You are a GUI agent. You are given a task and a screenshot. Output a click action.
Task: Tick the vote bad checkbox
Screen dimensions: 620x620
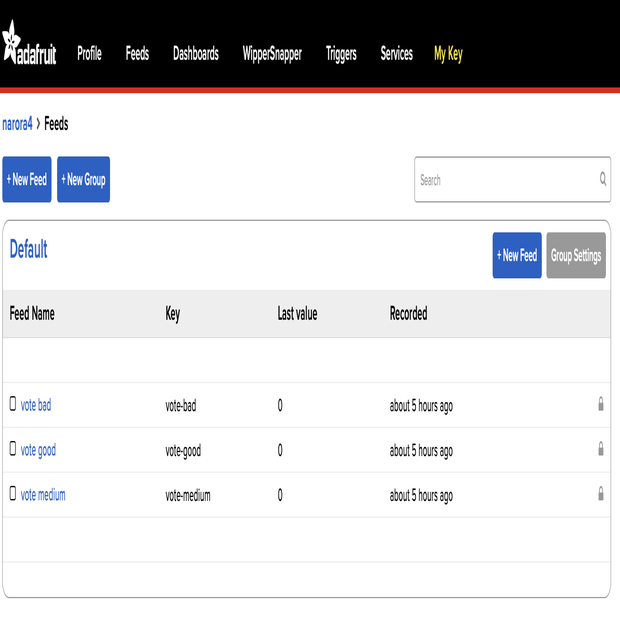pyautogui.click(x=13, y=404)
